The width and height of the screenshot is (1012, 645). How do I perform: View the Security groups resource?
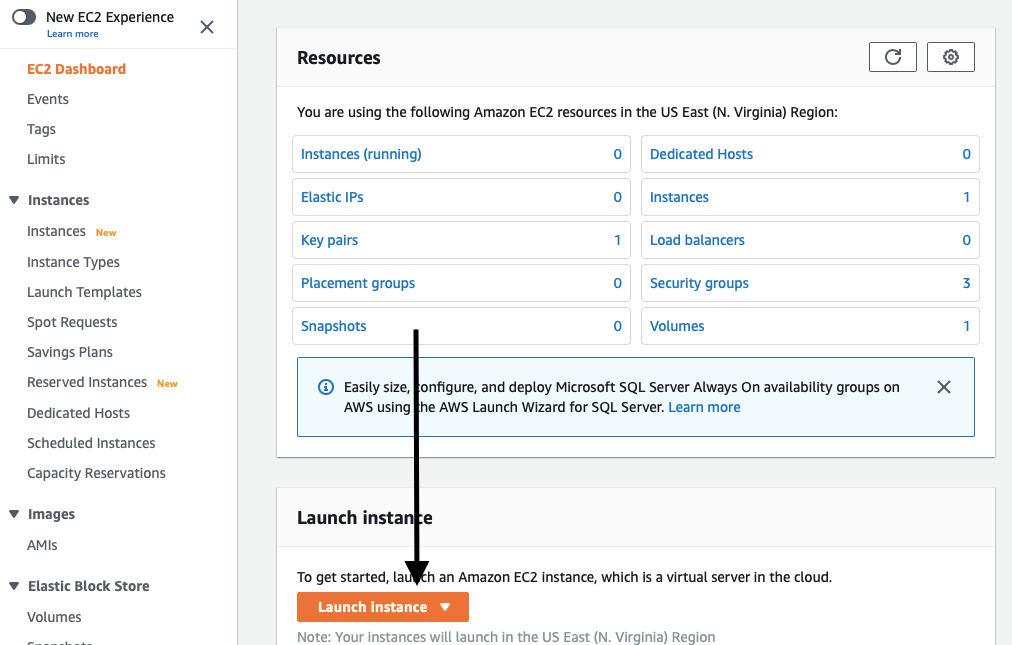pos(699,283)
